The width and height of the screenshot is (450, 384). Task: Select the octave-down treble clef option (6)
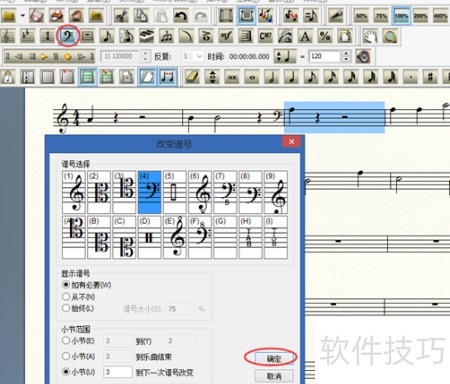(200, 192)
